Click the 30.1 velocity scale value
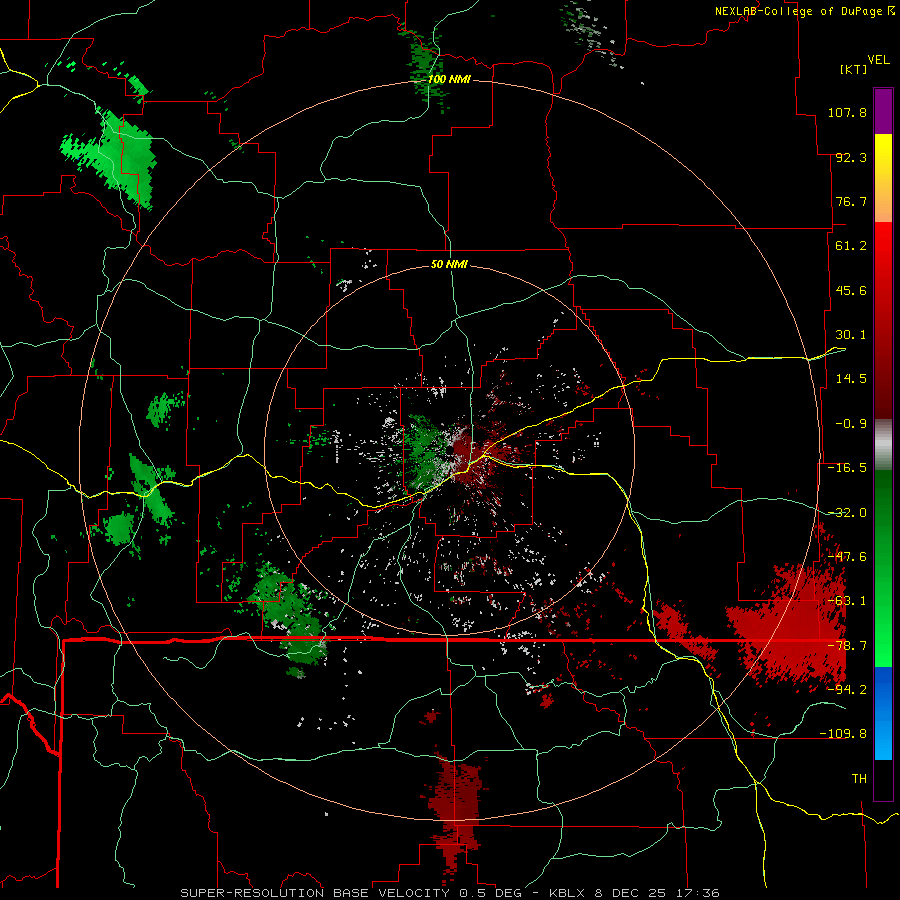 [851, 335]
